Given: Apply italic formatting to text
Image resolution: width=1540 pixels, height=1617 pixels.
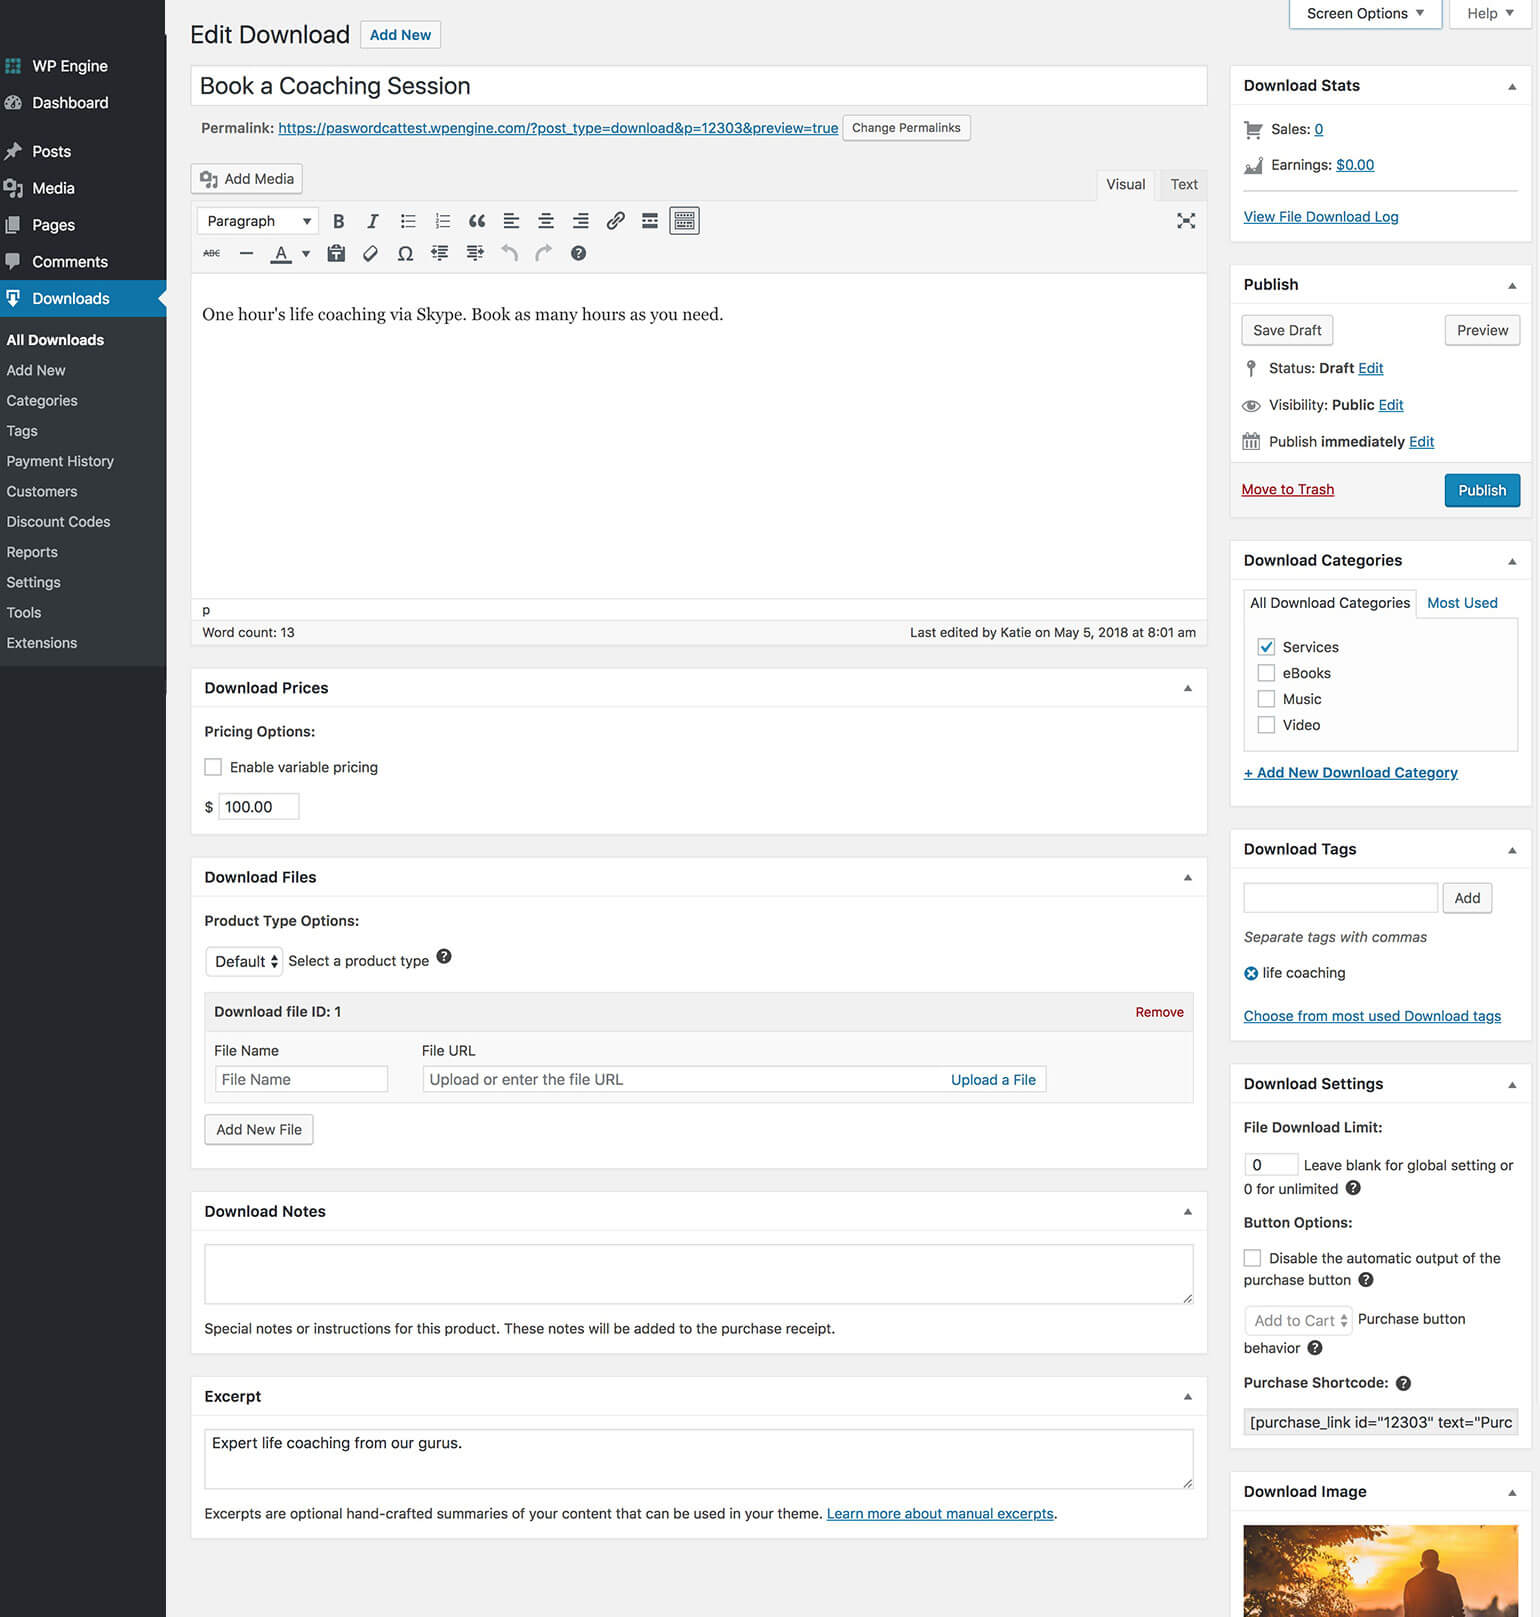Looking at the screenshot, I should coord(372,221).
